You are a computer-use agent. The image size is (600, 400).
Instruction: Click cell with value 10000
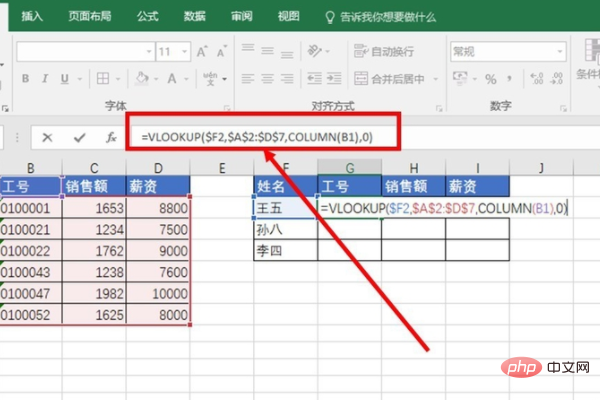(x=158, y=294)
